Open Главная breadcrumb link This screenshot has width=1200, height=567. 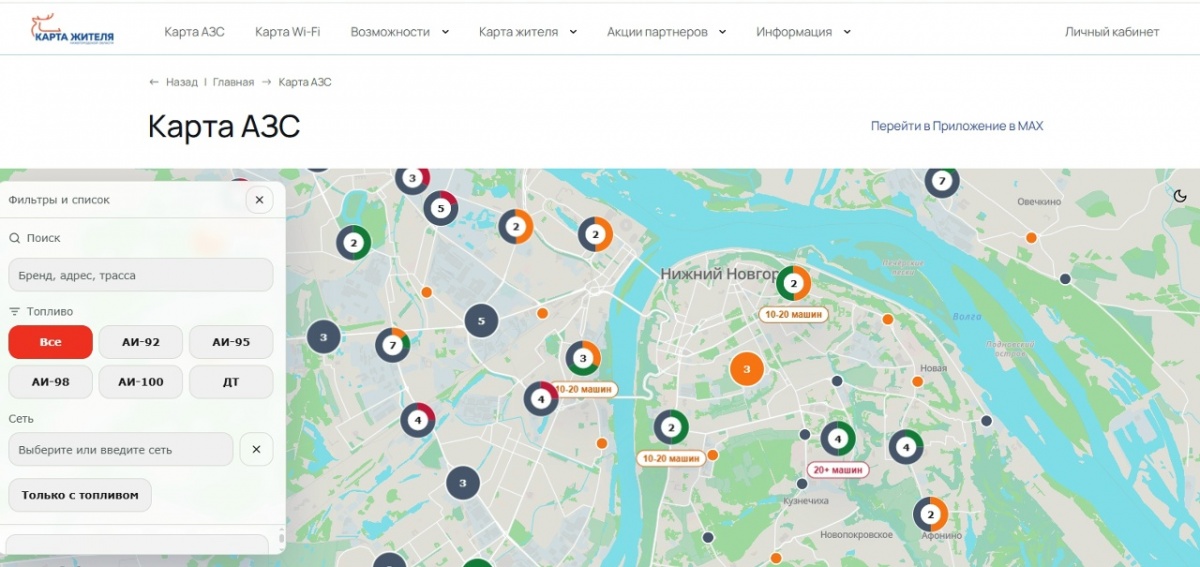[x=233, y=82]
